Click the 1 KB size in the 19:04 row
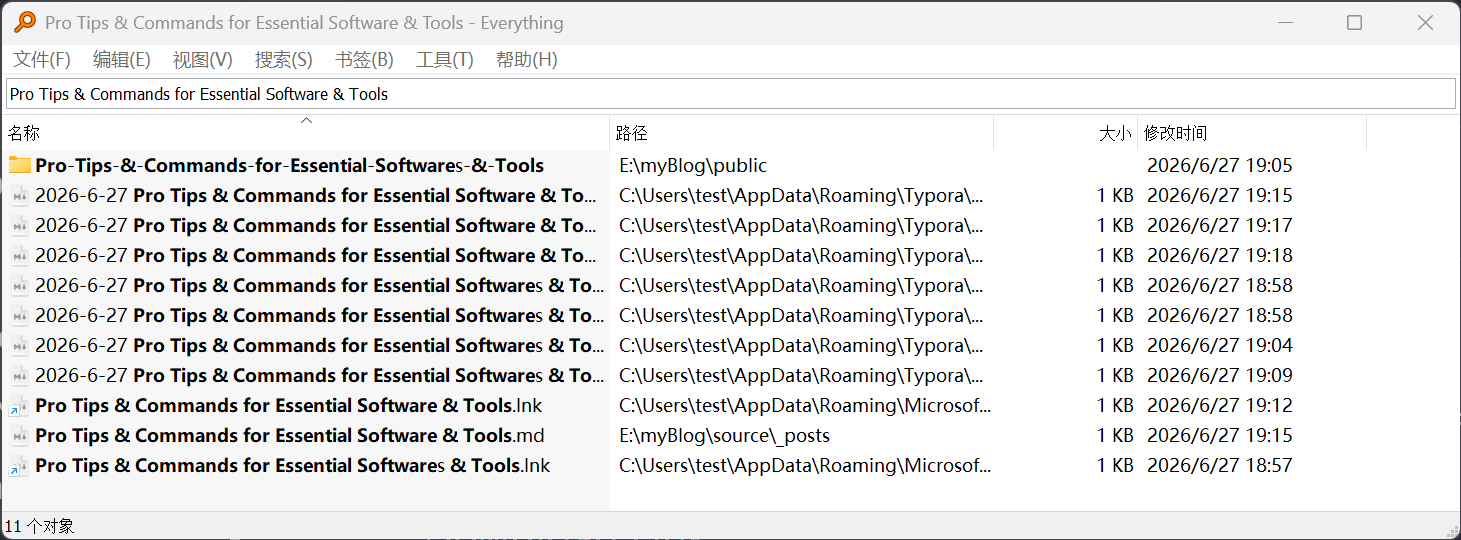This screenshot has width=1461, height=540. 1115,345
